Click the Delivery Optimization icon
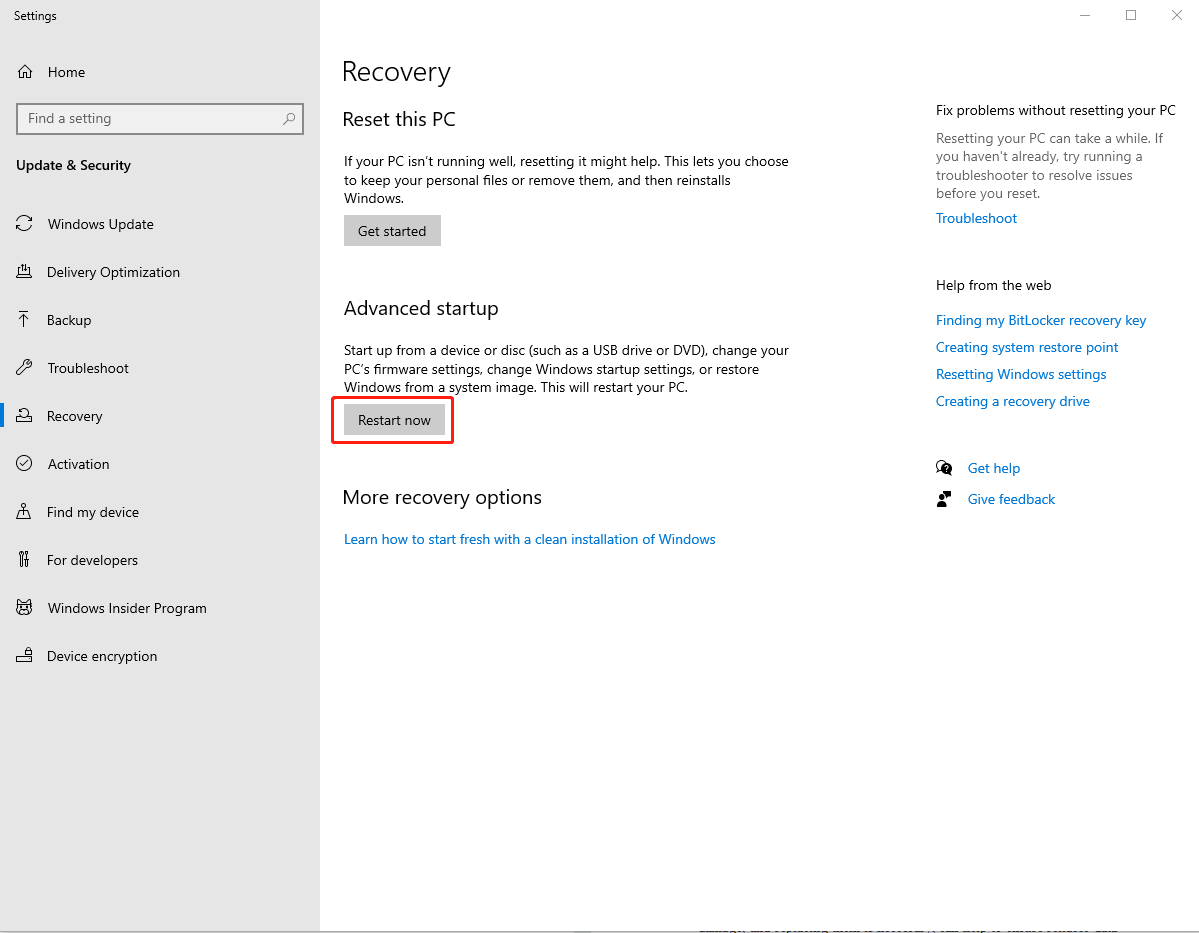This screenshot has height=933, width=1199. 25,272
